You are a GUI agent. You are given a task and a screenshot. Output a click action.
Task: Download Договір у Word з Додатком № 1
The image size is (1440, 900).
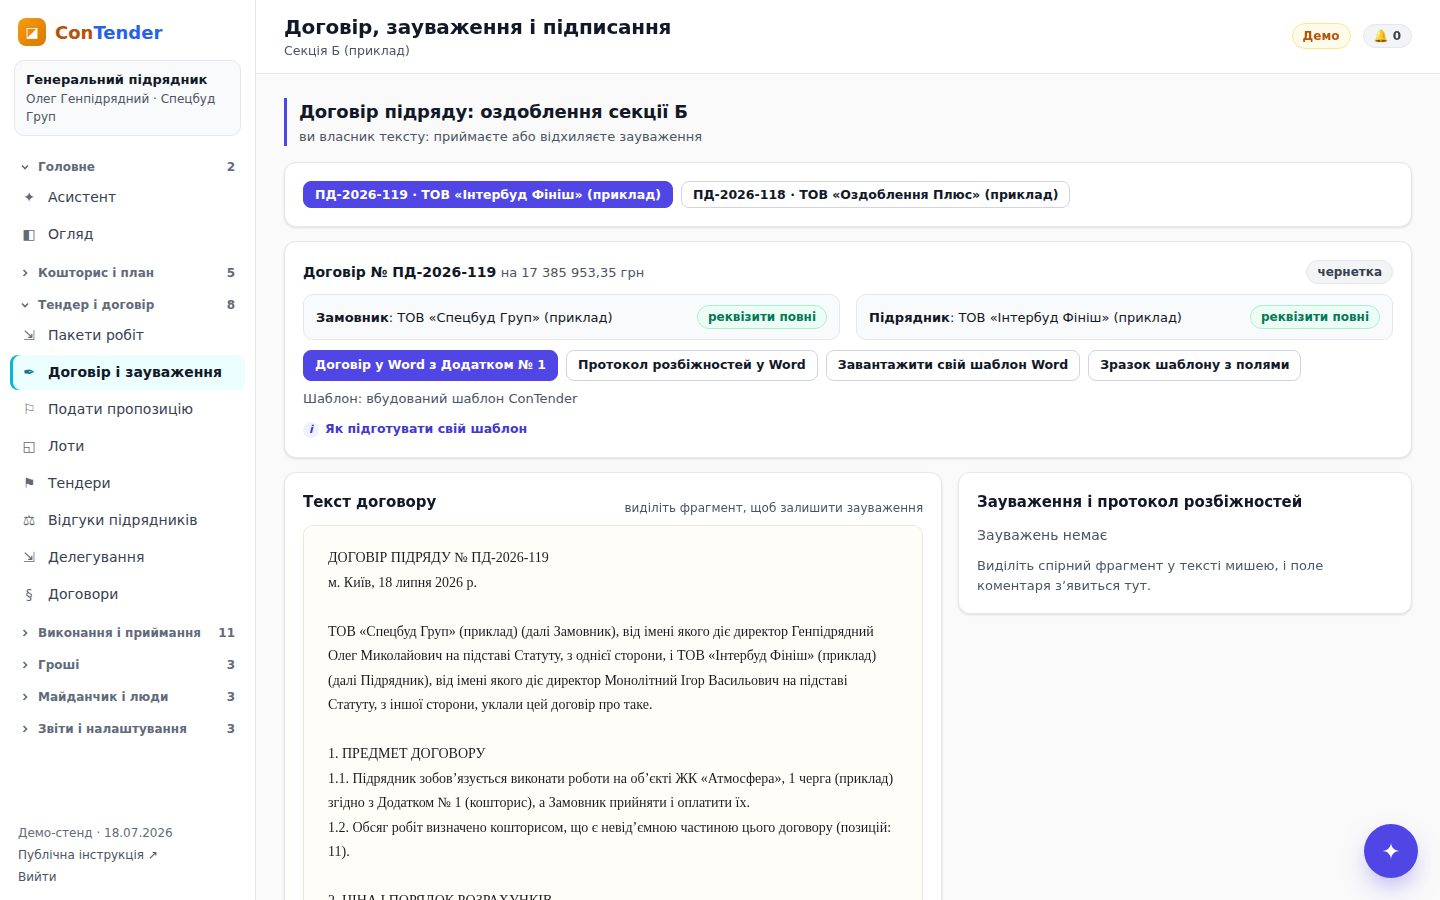click(430, 365)
